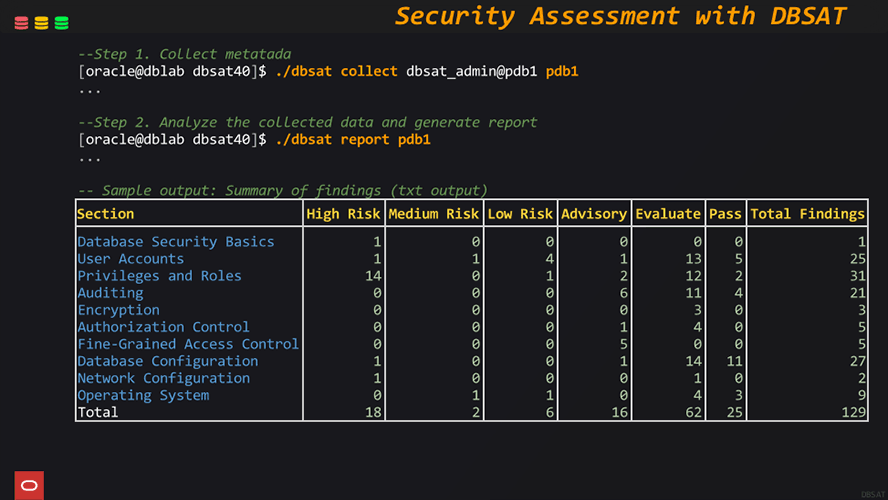Click the red Oracle logo
This screenshot has width=888, height=500.
(x=29, y=485)
